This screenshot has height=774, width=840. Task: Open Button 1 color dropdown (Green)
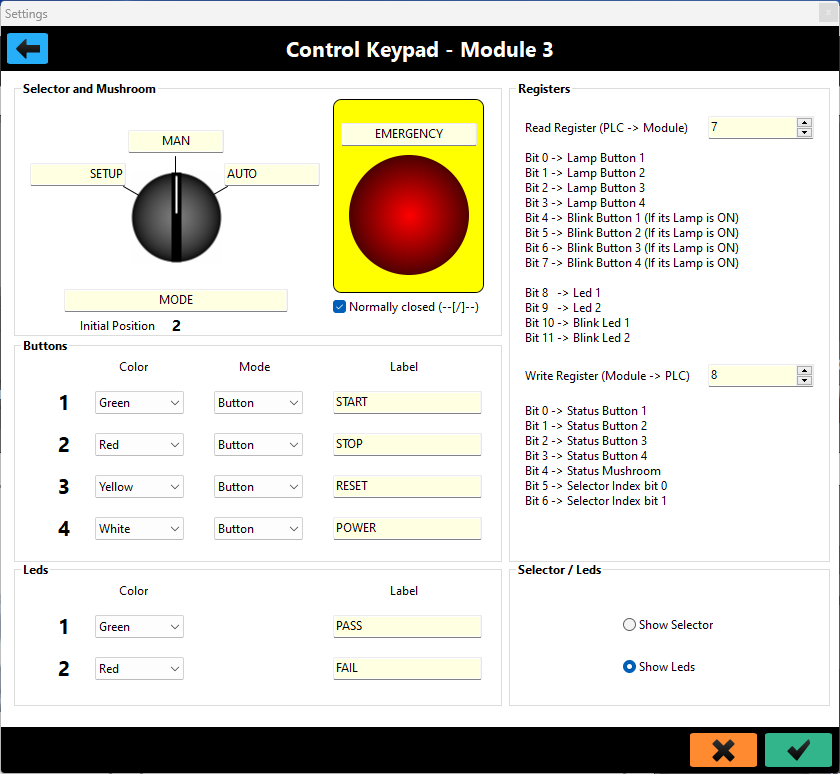tap(139, 403)
